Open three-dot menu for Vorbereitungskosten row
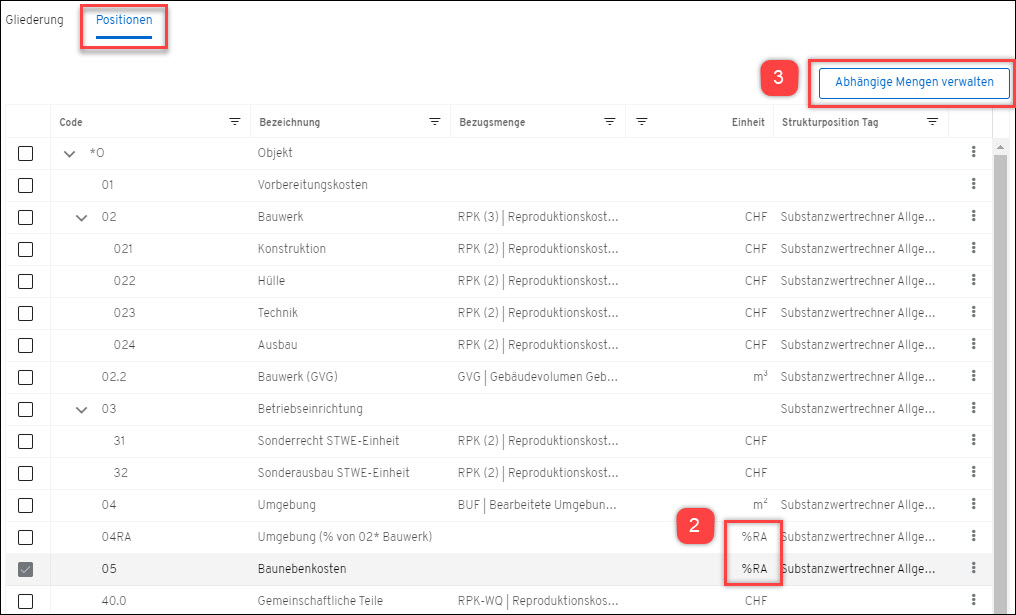1016x615 pixels. coord(973,184)
